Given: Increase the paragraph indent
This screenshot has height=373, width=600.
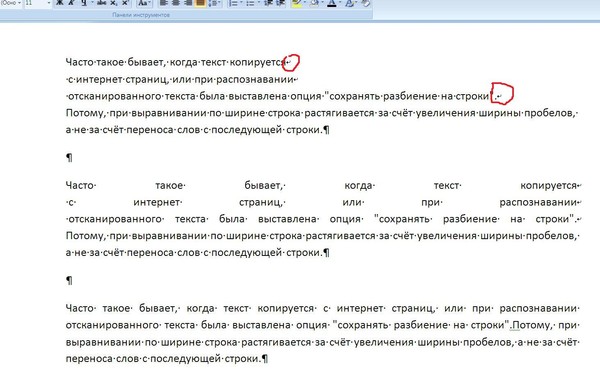Looking at the screenshot, I should (280, 3).
